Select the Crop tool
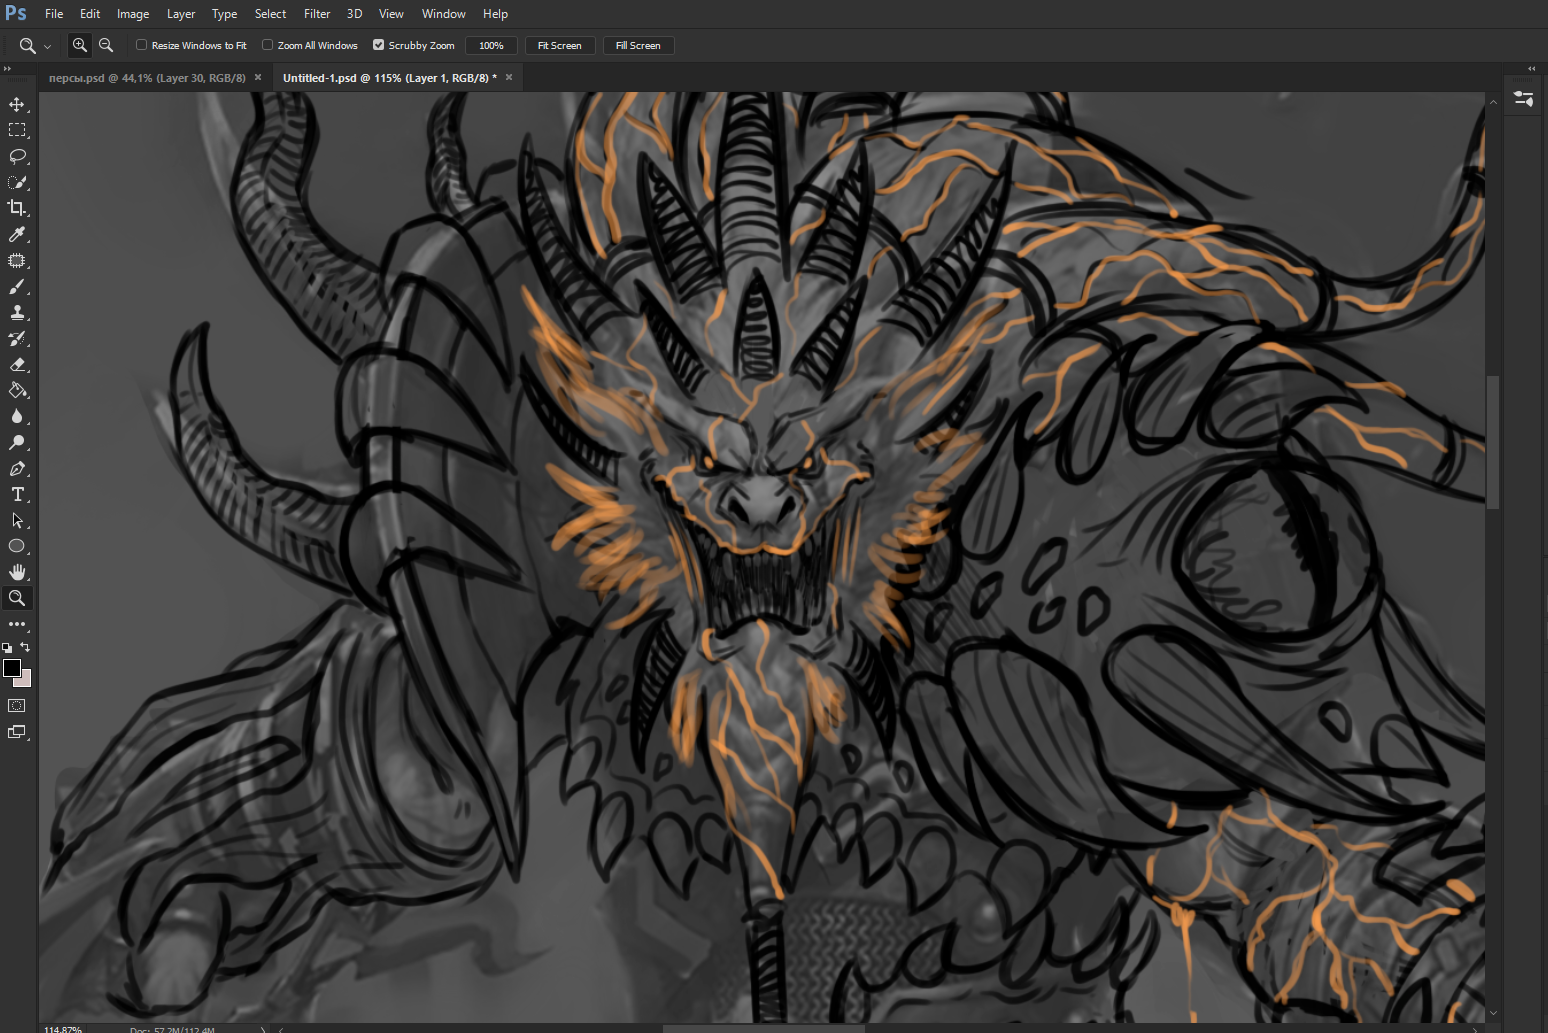The height and width of the screenshot is (1033, 1548). (17, 208)
